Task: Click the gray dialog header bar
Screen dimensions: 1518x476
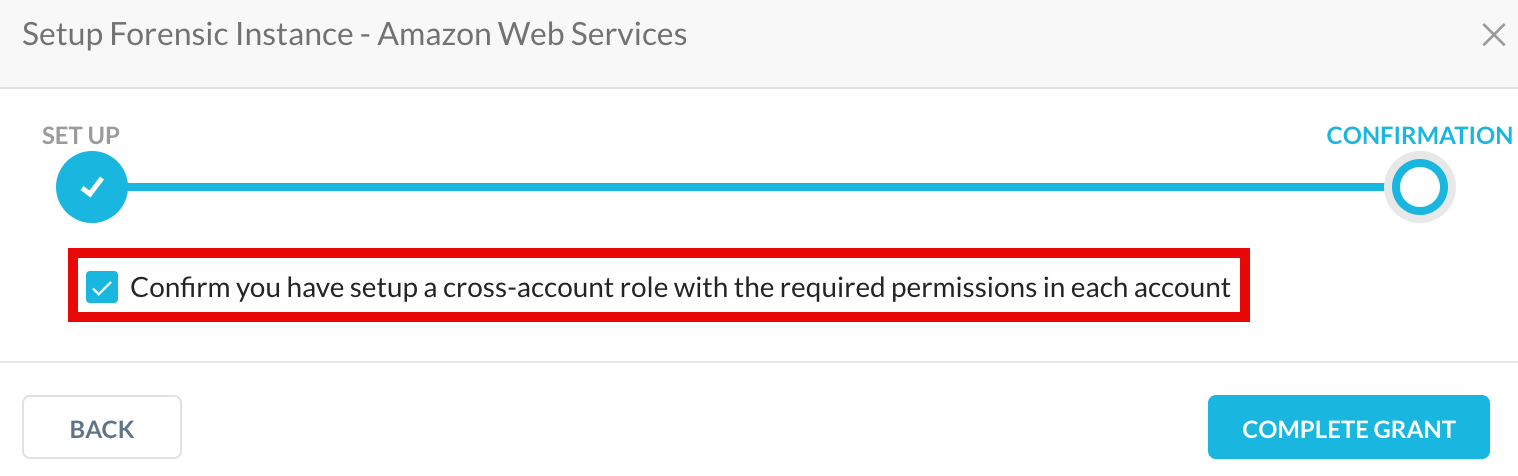Action: coord(758,44)
